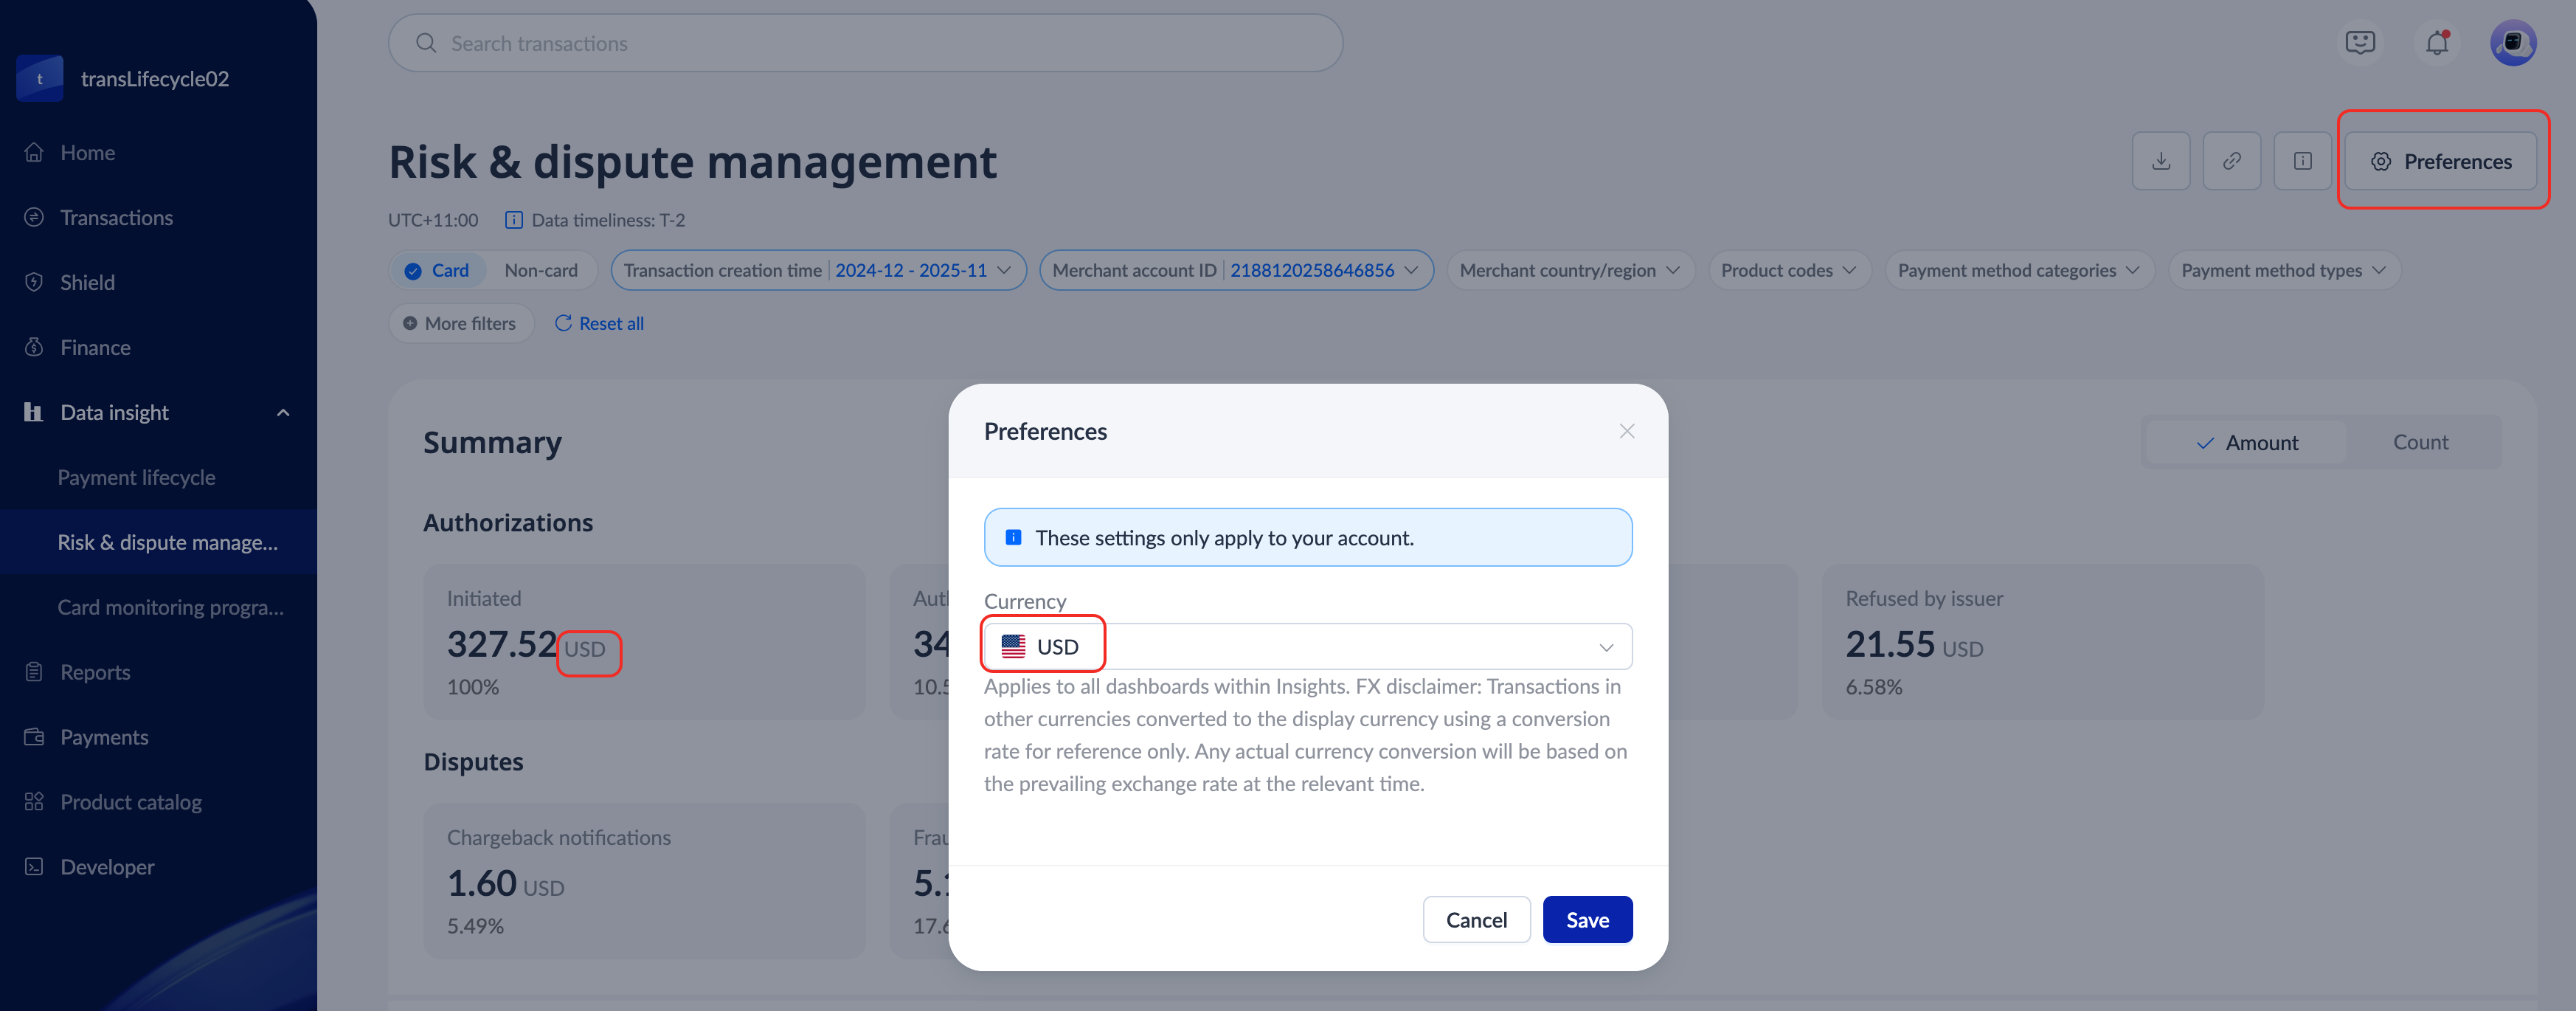Click the Data timeliness info icon
The image size is (2576, 1011).
(514, 220)
